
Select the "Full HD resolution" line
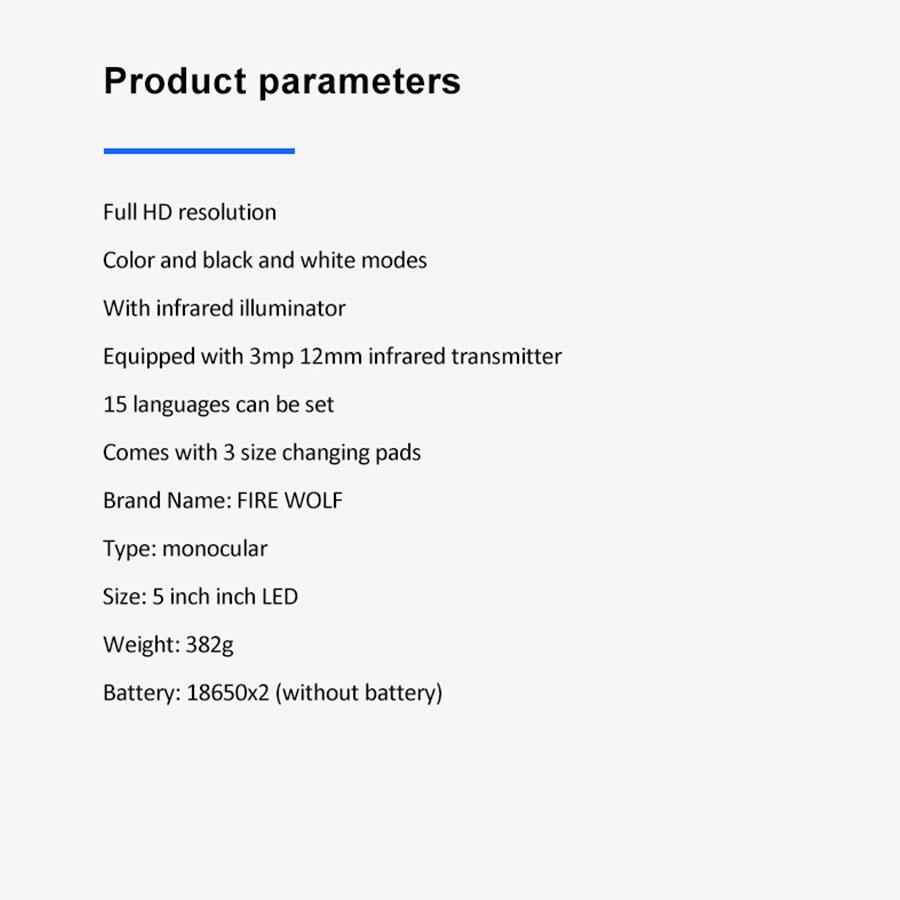tap(190, 212)
